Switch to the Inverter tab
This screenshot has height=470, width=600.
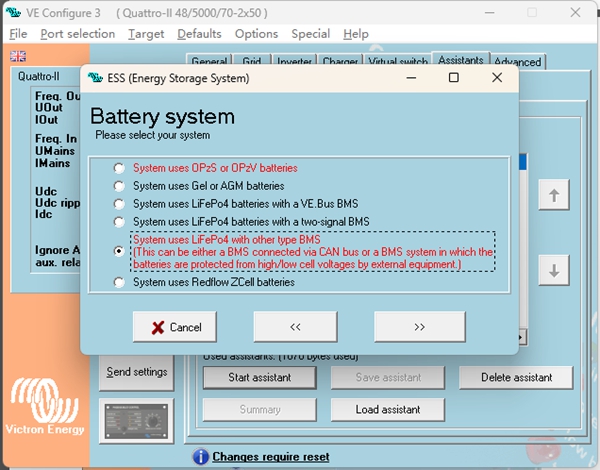coord(294,61)
